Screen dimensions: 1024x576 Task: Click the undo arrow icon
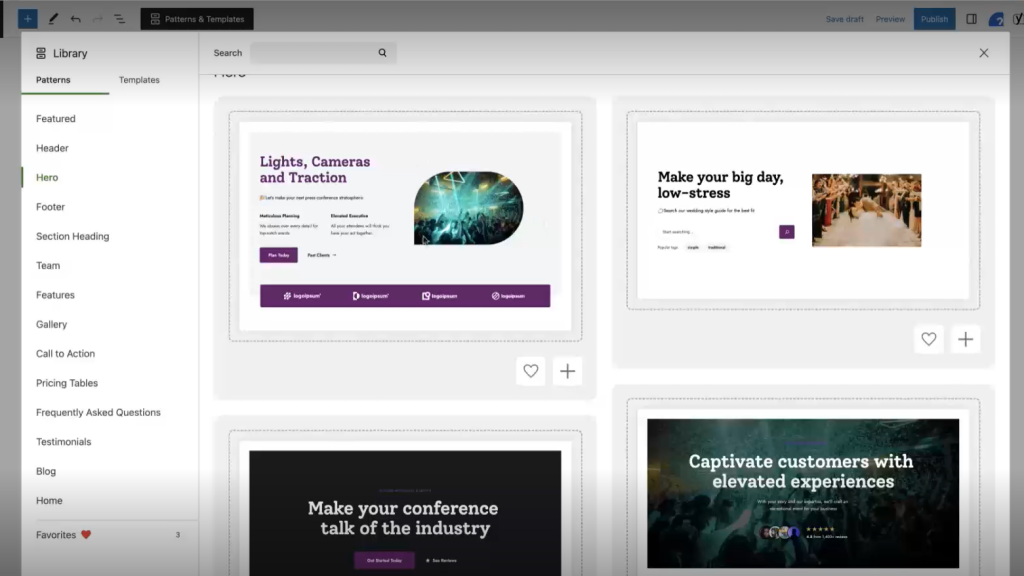click(76, 19)
